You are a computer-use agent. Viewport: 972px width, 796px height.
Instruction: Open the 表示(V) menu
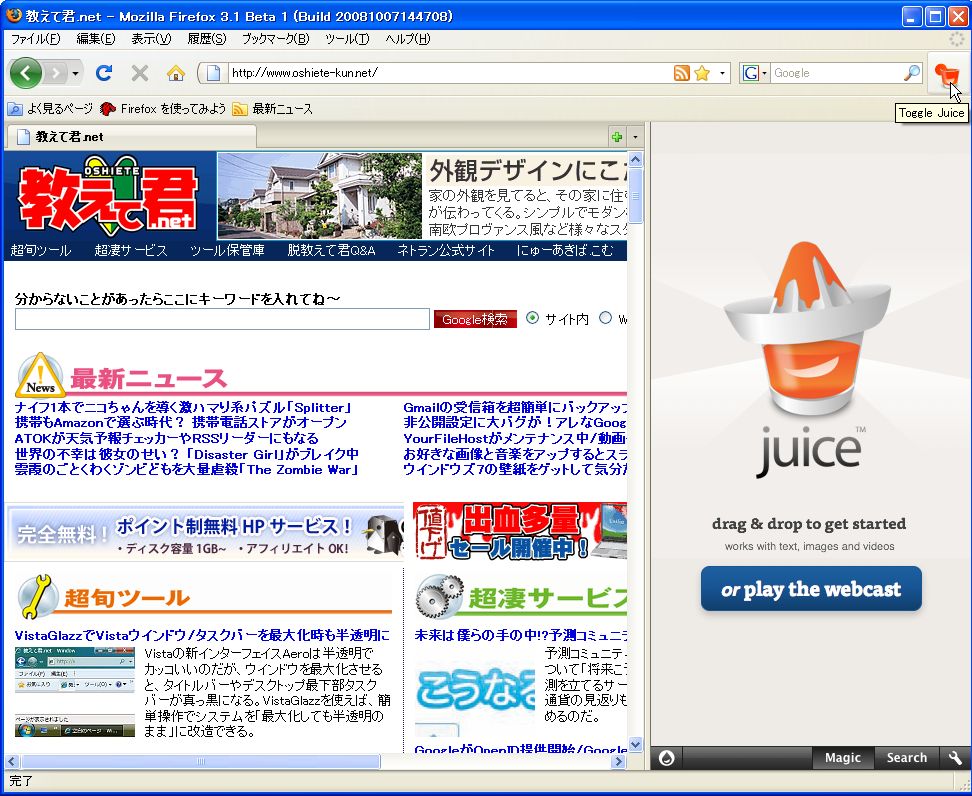[x=151, y=39]
